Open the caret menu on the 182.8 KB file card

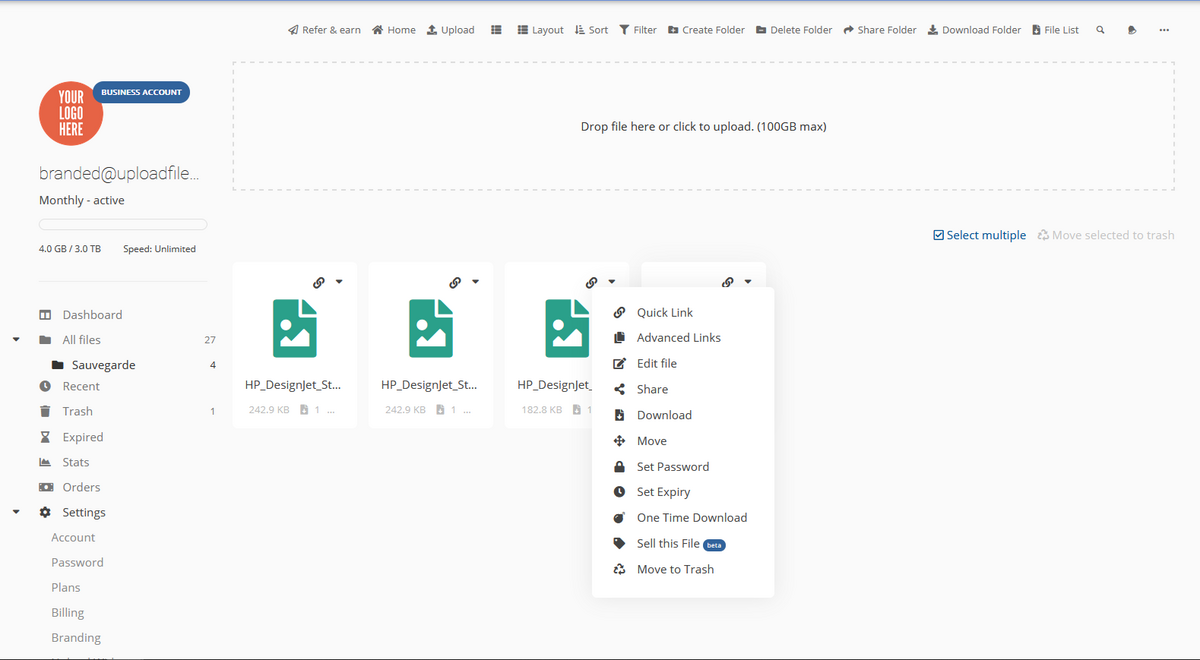click(611, 282)
